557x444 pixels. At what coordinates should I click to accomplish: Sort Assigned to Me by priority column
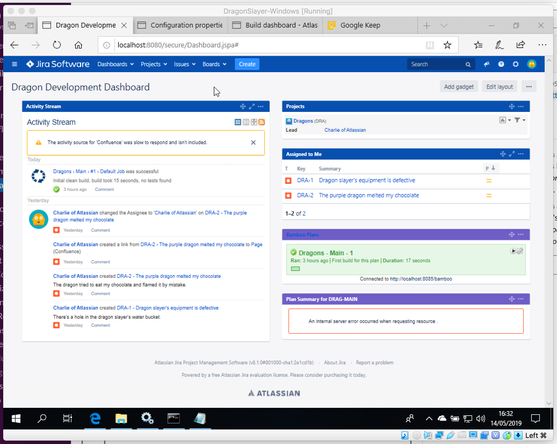point(490,168)
